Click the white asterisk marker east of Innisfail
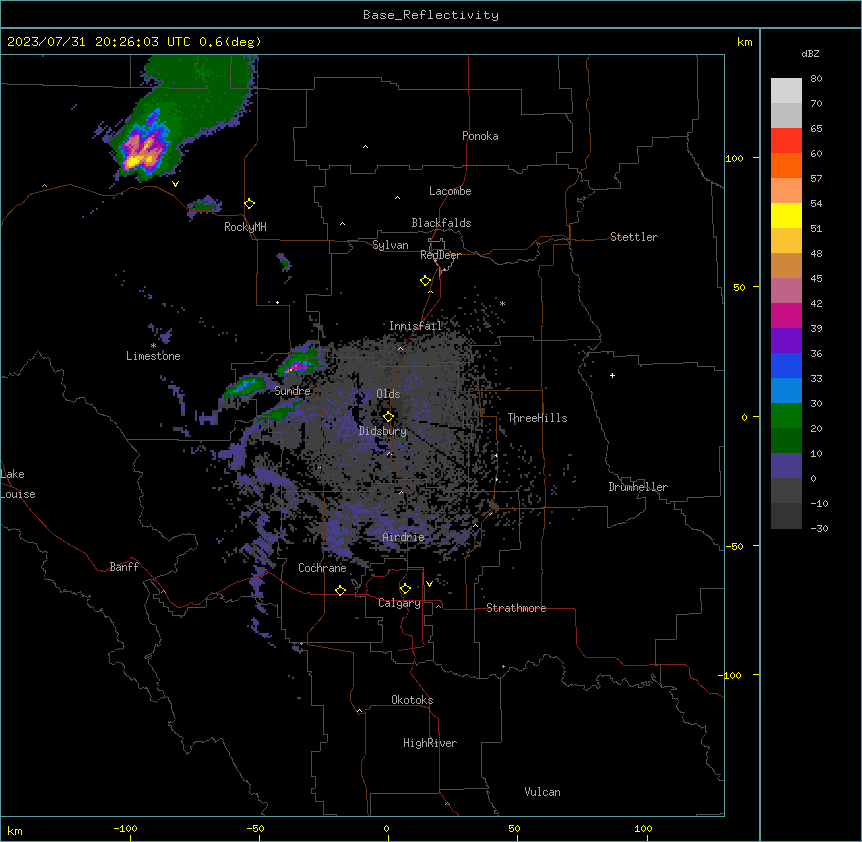The image size is (862, 842). pos(502,304)
